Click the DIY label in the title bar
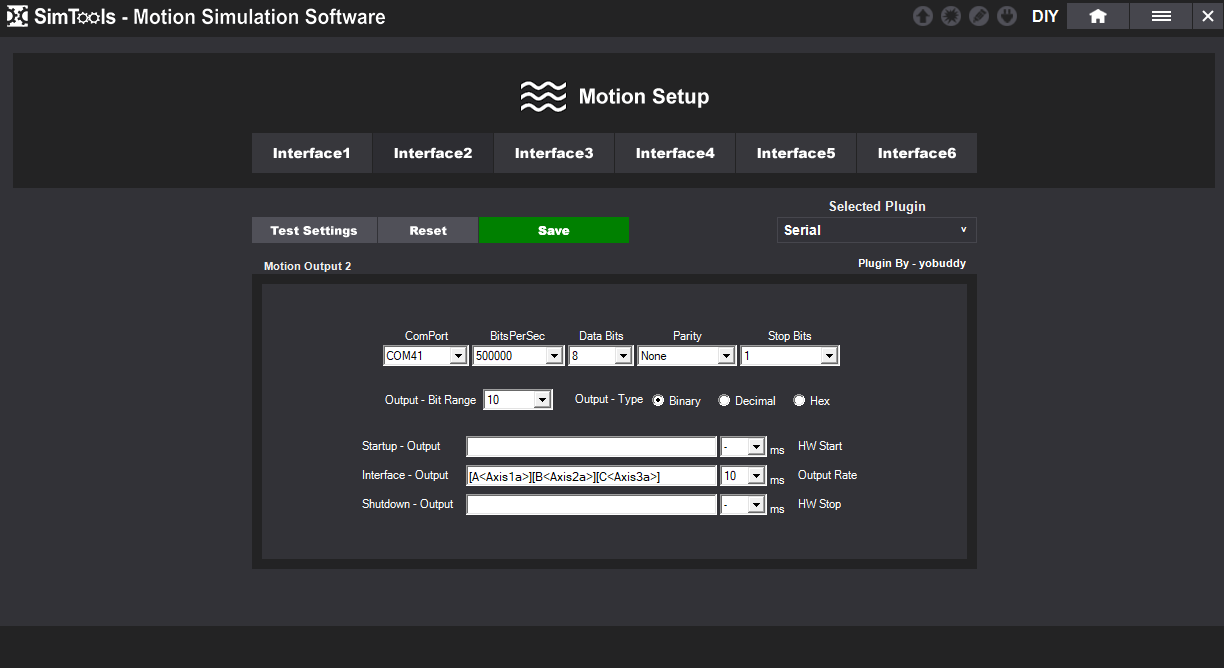Screen dimensions: 1224x668 (x=1045, y=17)
